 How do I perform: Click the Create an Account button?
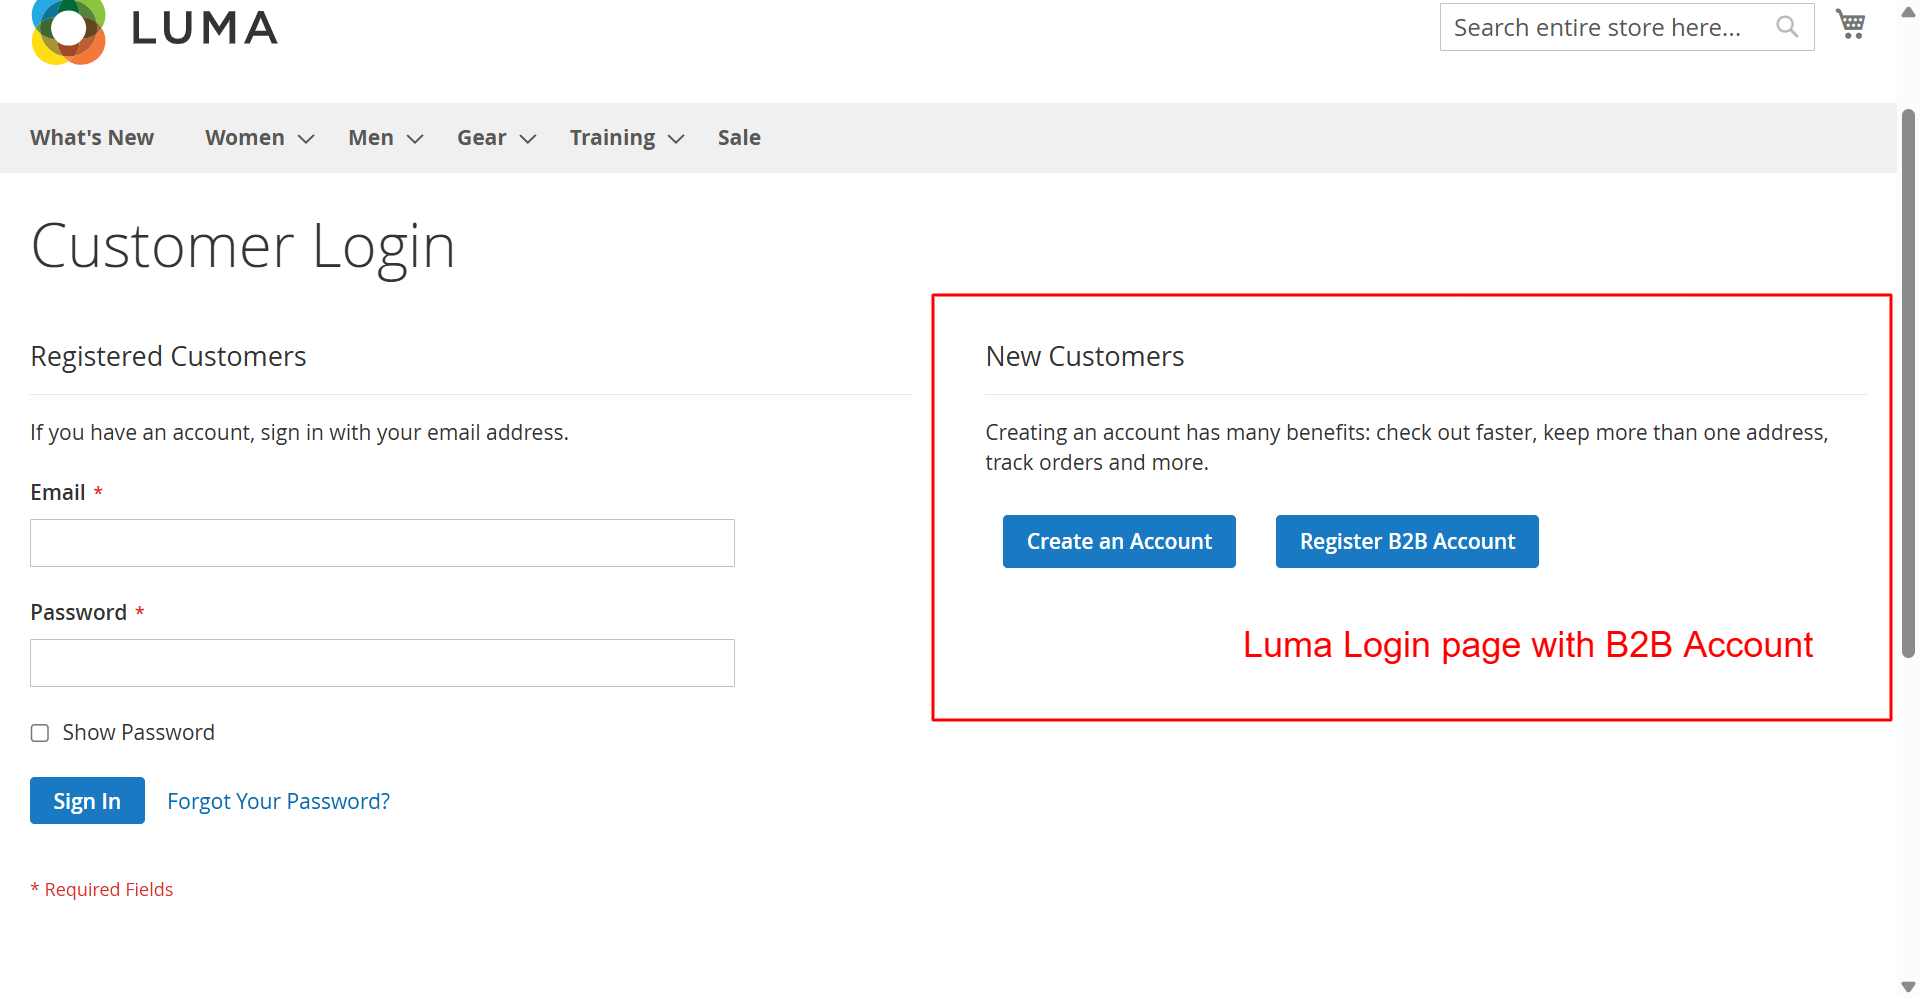click(1119, 541)
